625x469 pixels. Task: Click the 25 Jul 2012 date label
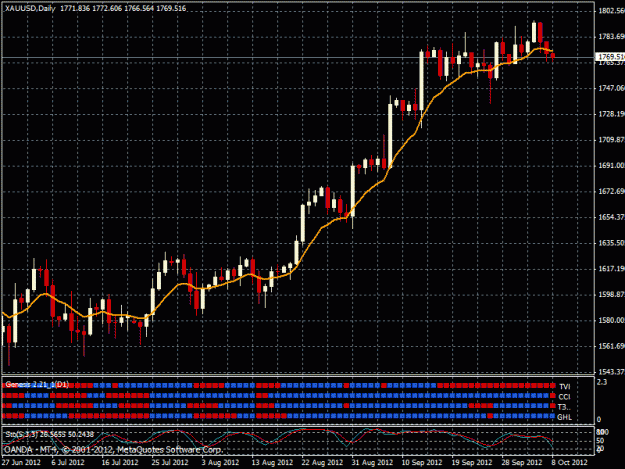[170, 462]
